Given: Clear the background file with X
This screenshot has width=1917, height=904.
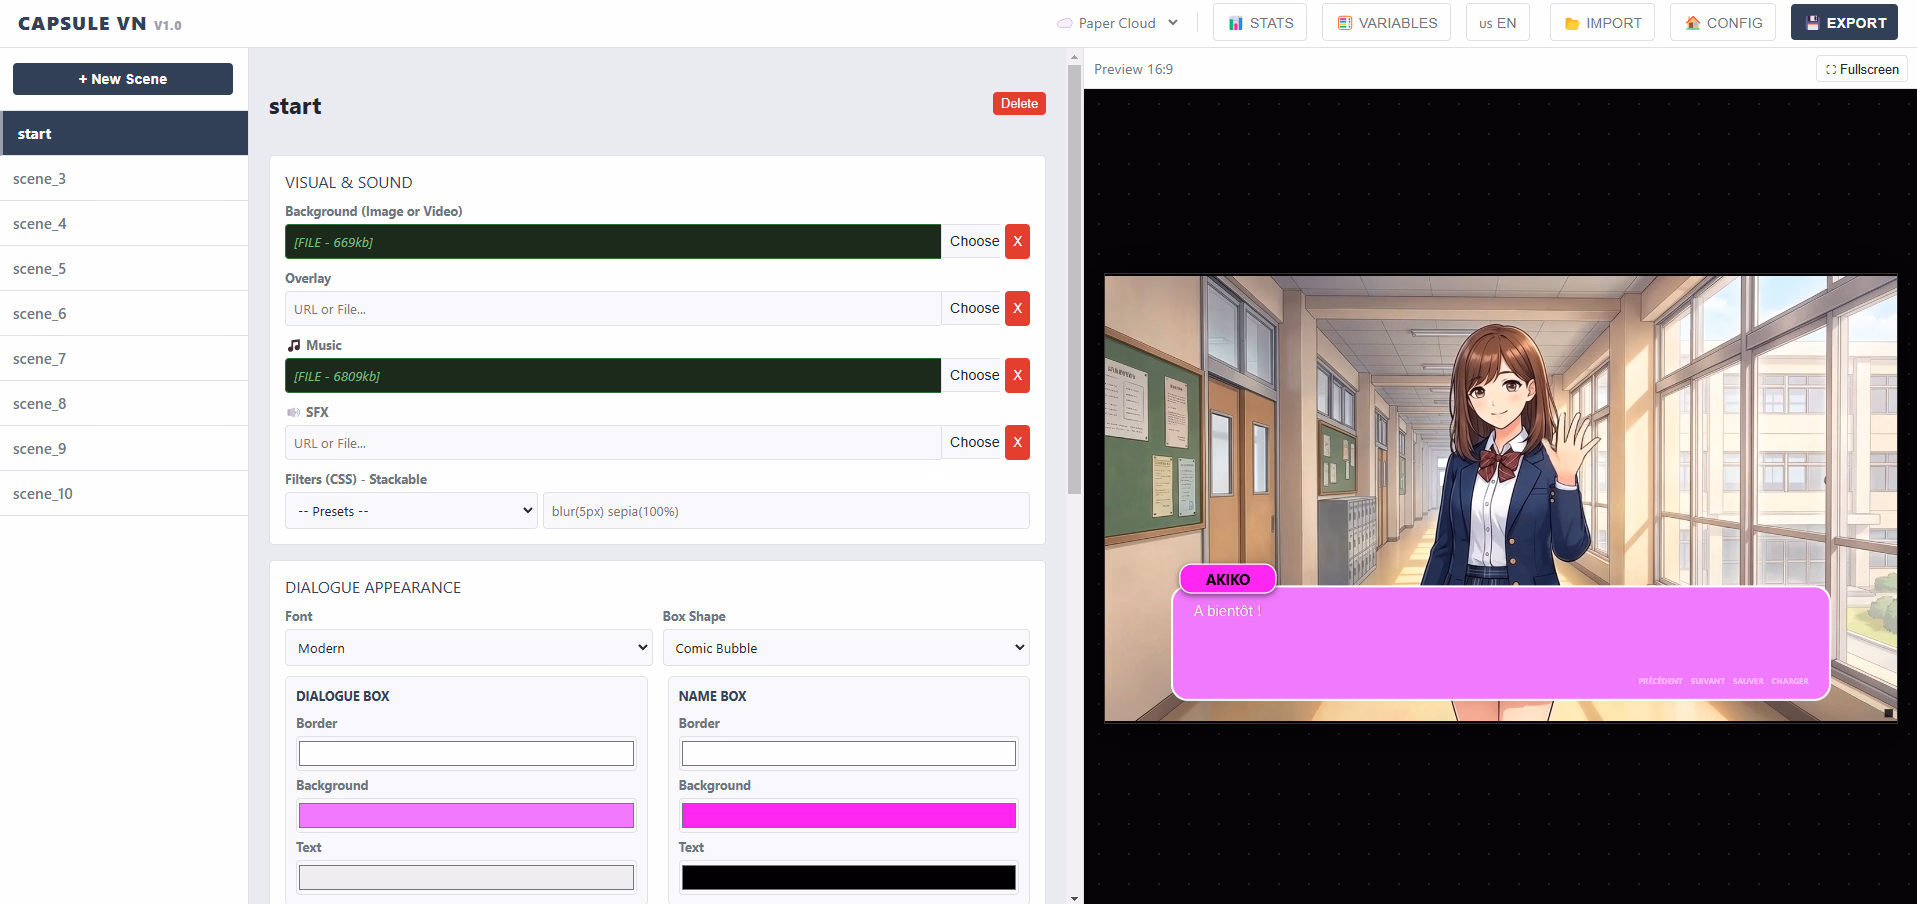Looking at the screenshot, I should pyautogui.click(x=1017, y=242).
